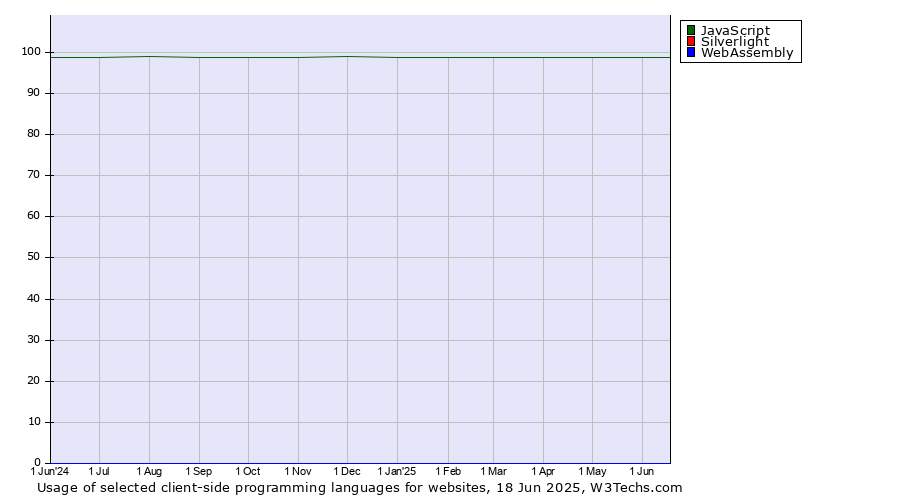Screen dimensions: 900x500
Task: Click the chart caption mentioning W3Techs.com
Action: (x=360, y=488)
